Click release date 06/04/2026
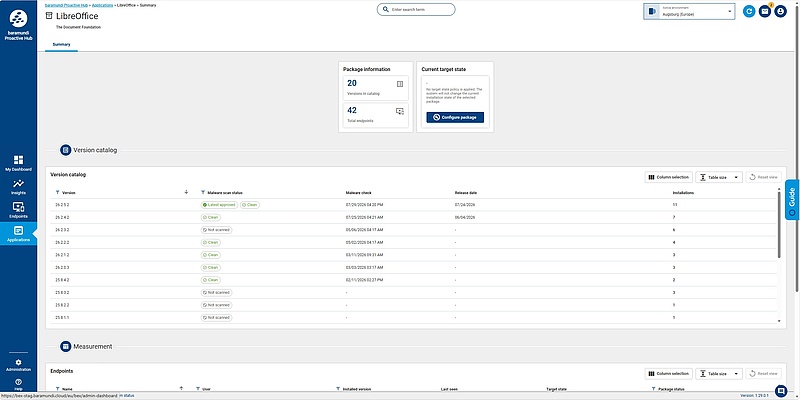Viewport: 800px width, 400px height. 465,217
